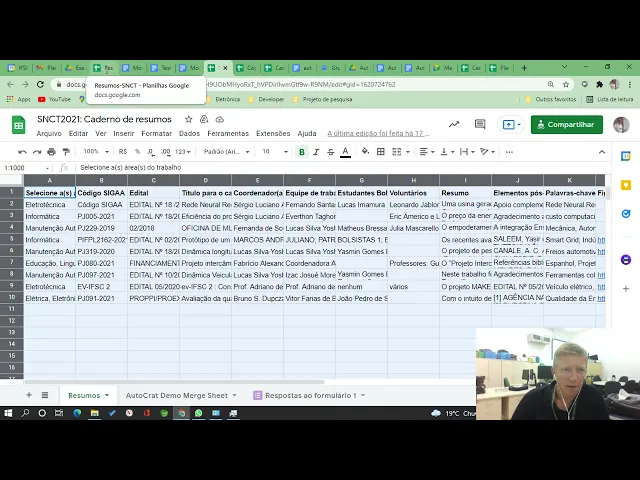
Task: Open the cell borders menu
Action: pos(381,152)
